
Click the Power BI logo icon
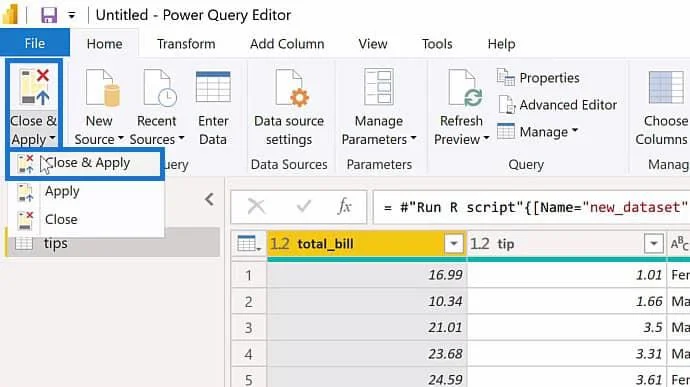[x=11, y=14]
